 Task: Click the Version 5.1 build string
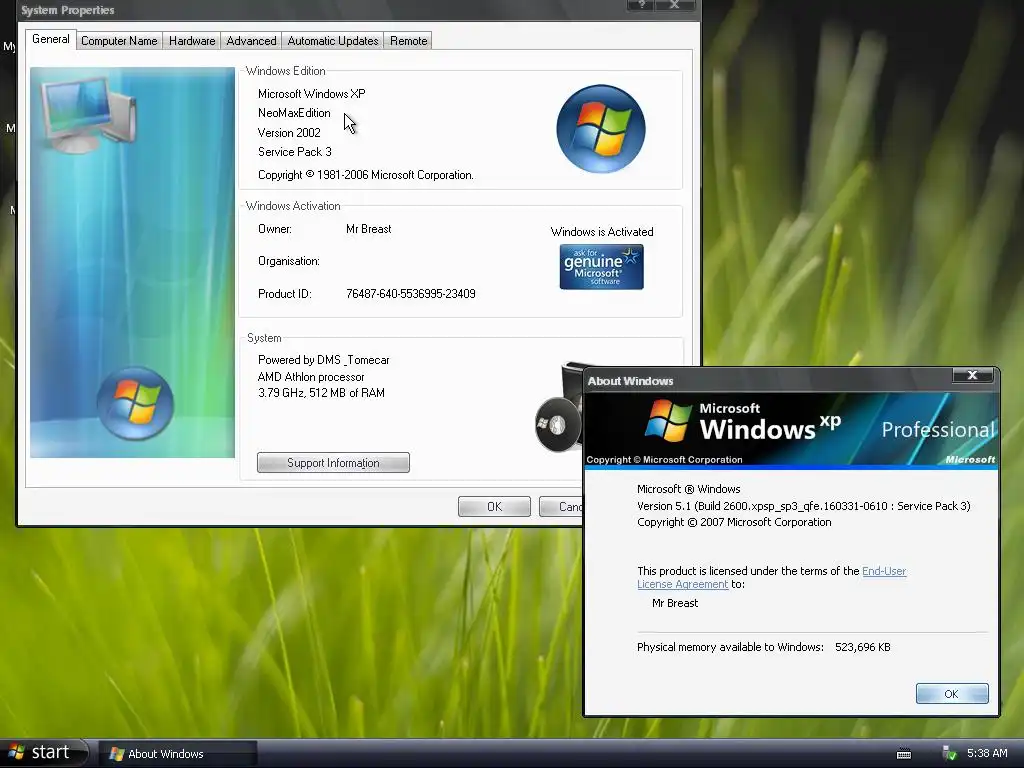click(x=804, y=506)
